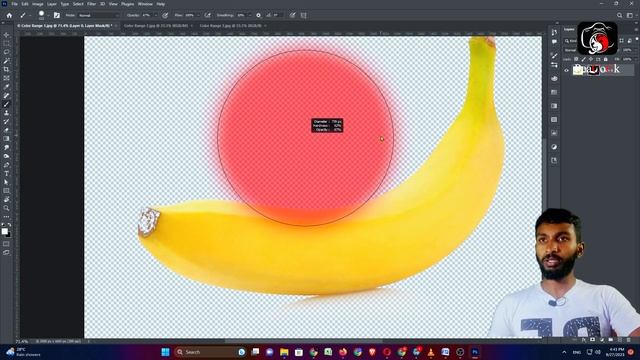This screenshot has width=640, height=360.
Task: Open the Filter menu
Action: [91, 4]
